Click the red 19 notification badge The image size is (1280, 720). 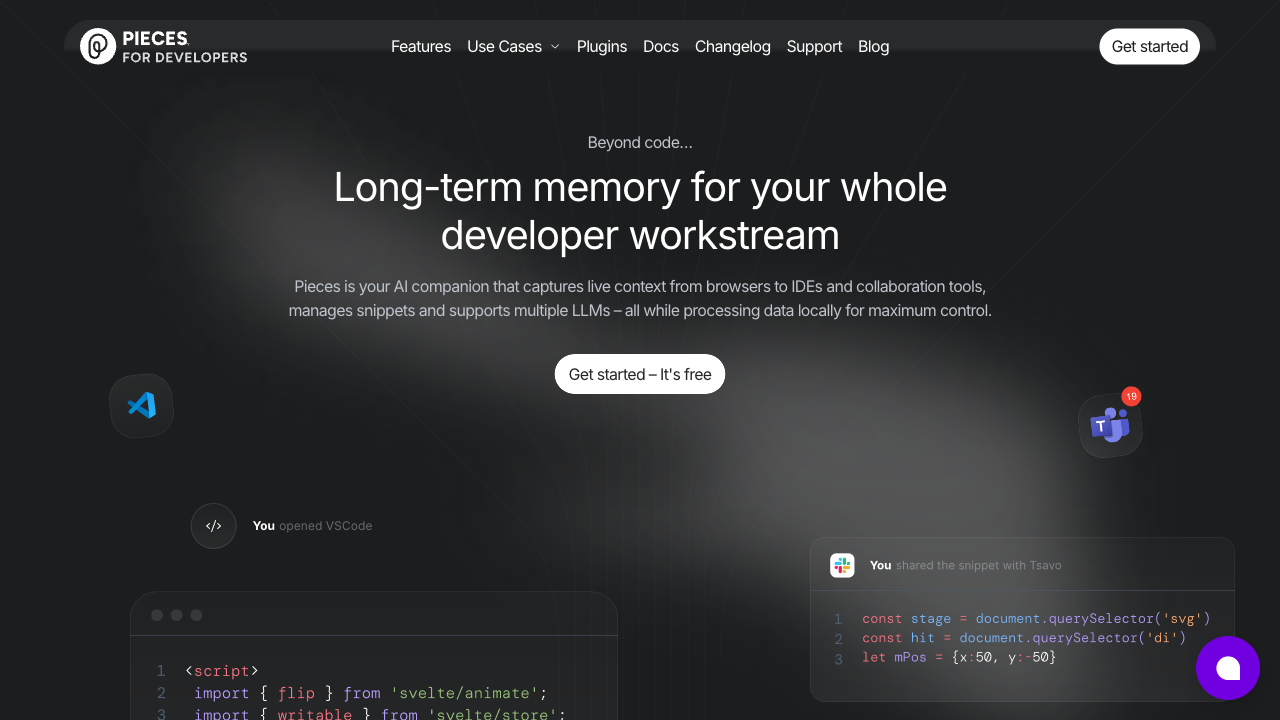(x=1131, y=397)
